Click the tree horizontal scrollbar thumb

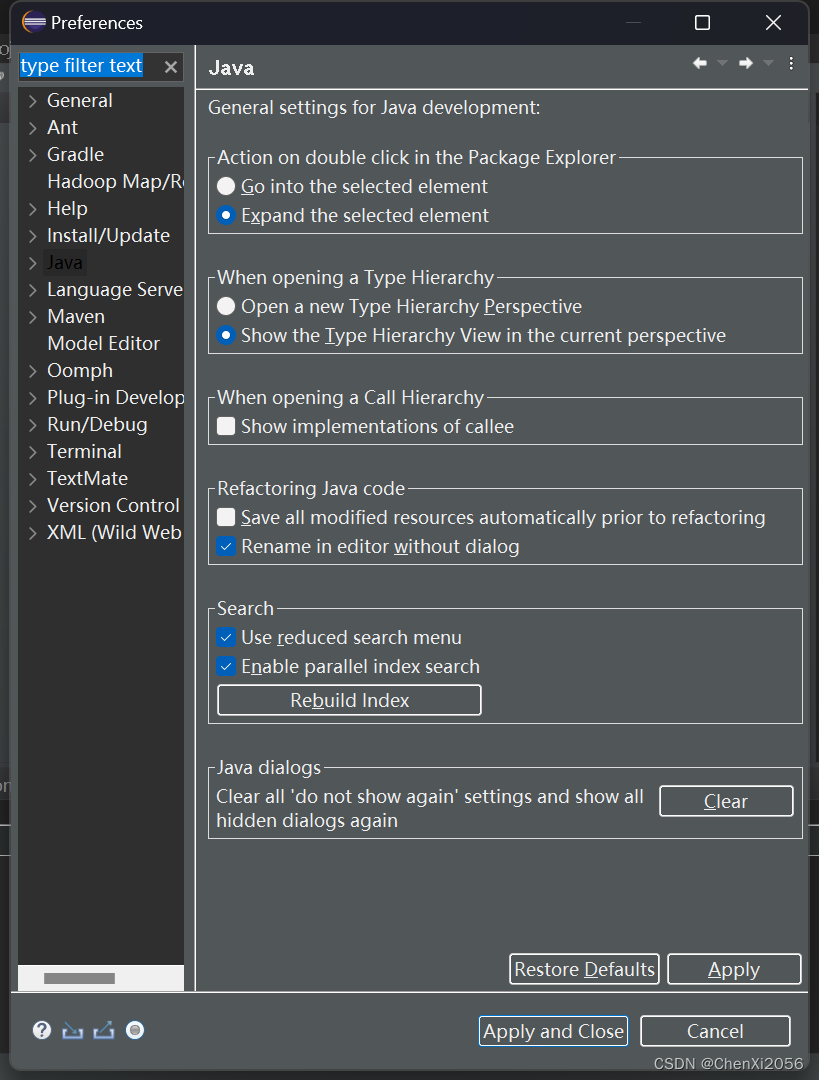[x=79, y=978]
